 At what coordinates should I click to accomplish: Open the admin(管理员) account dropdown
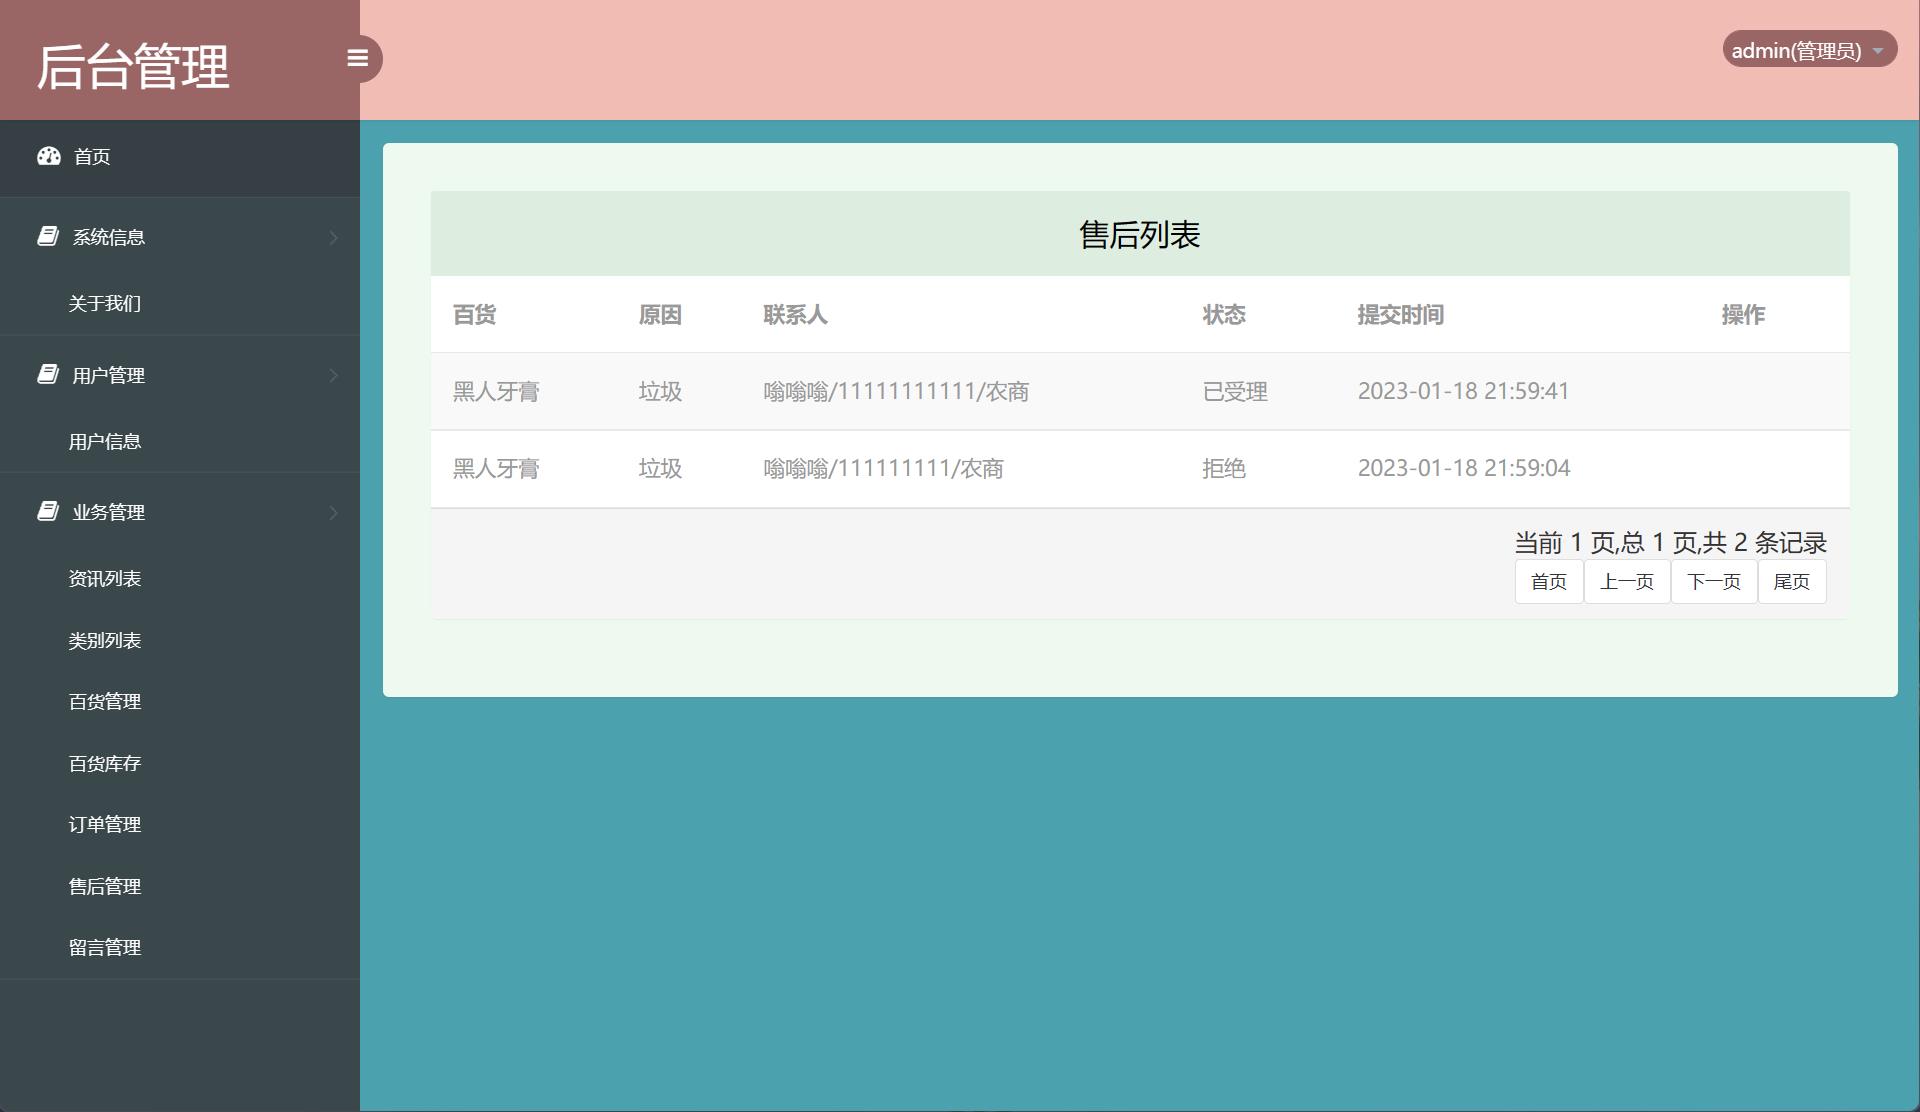[1806, 48]
